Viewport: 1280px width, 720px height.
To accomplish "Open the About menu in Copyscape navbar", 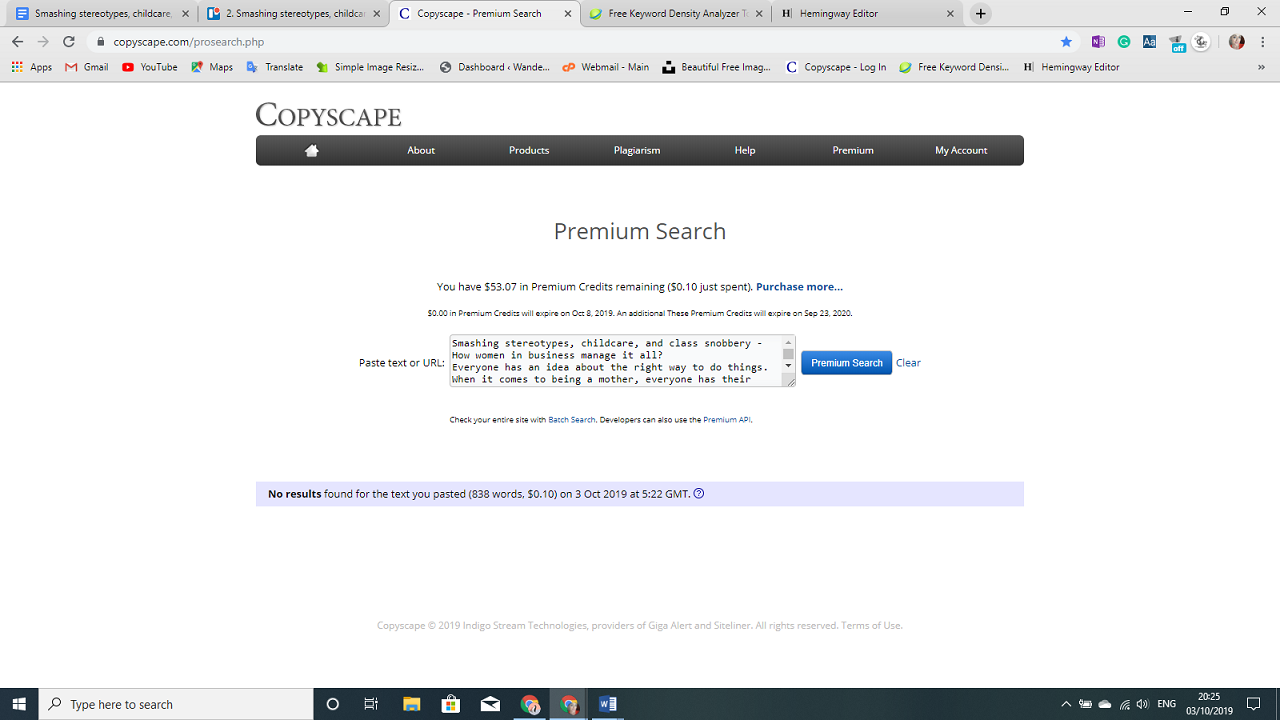I will point(421,150).
